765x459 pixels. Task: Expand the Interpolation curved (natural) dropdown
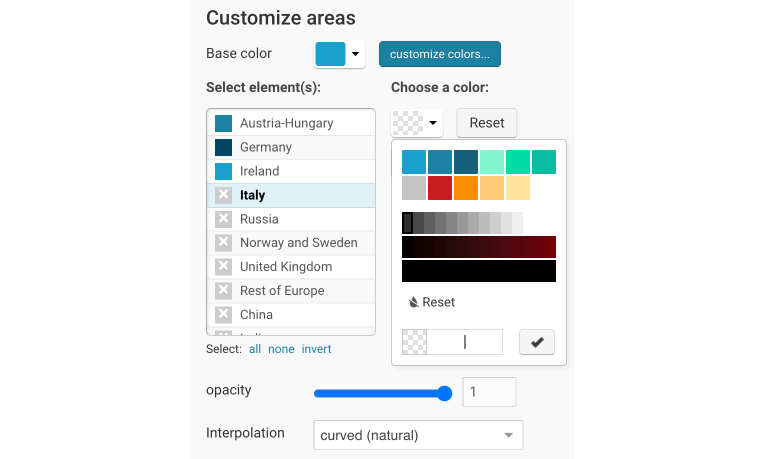tap(419, 435)
